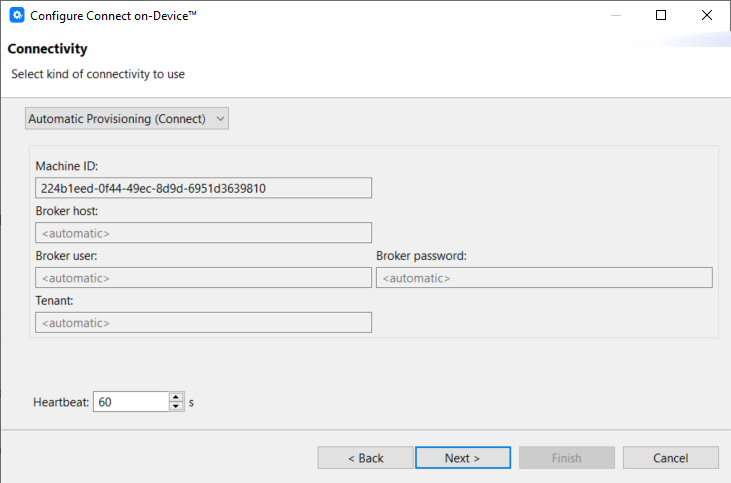Select the Broker host field
This screenshot has width=731, height=483.
pos(203,233)
